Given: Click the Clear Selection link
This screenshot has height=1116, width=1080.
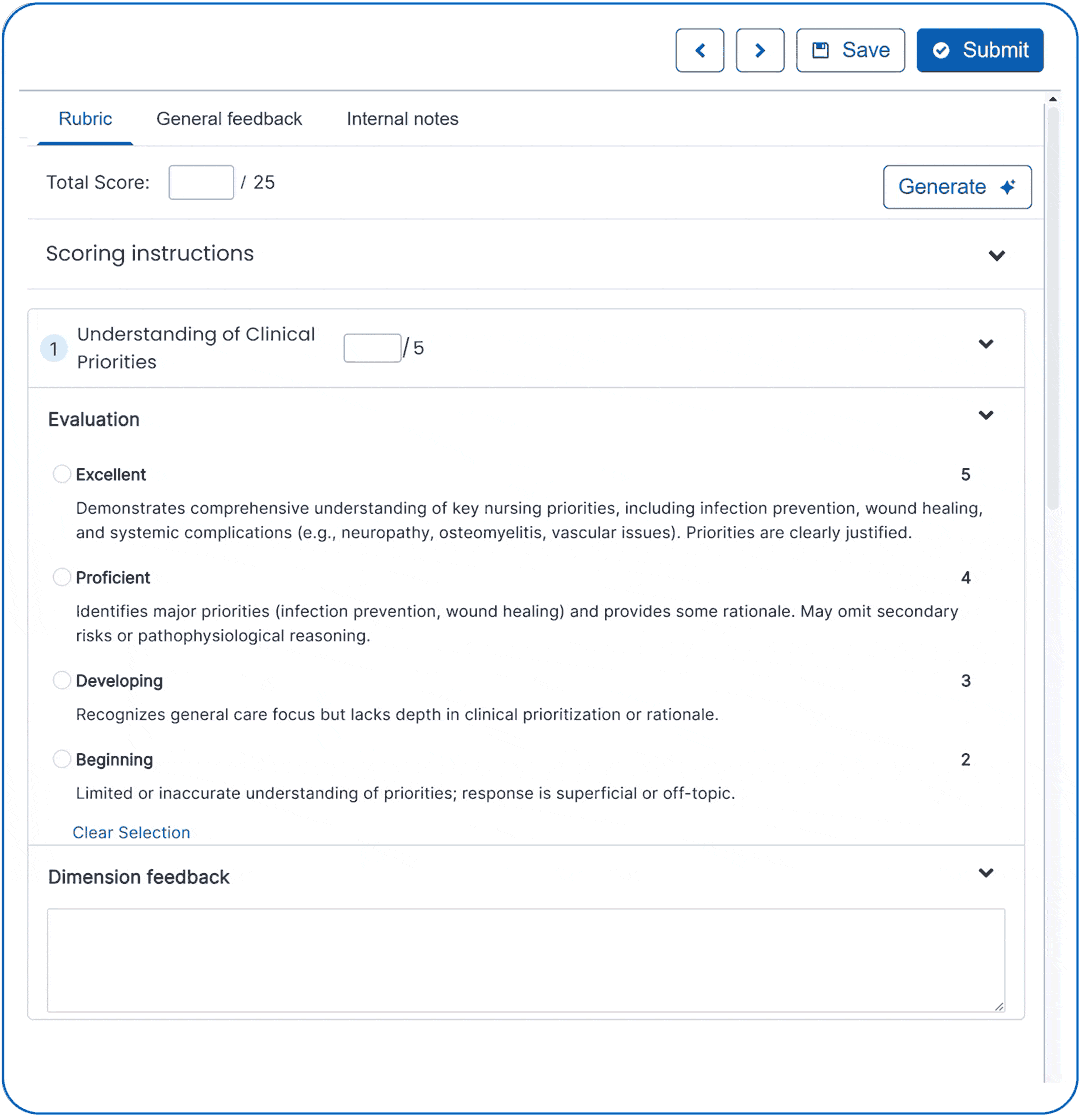Looking at the screenshot, I should 131,832.
